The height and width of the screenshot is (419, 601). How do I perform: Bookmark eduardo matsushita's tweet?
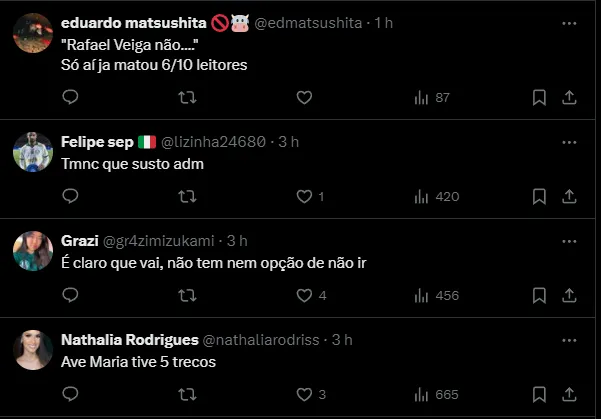coord(539,97)
